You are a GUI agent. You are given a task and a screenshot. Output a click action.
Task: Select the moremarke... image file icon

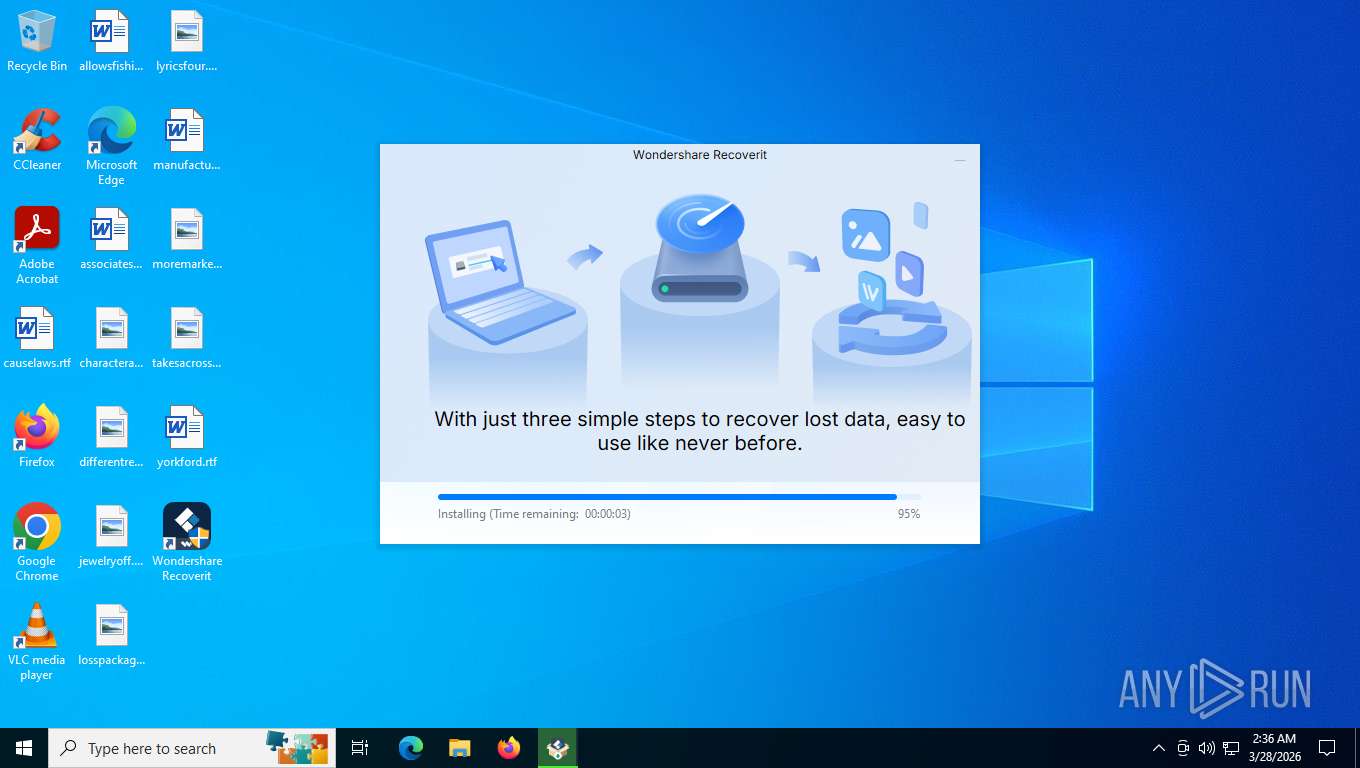coord(186,239)
